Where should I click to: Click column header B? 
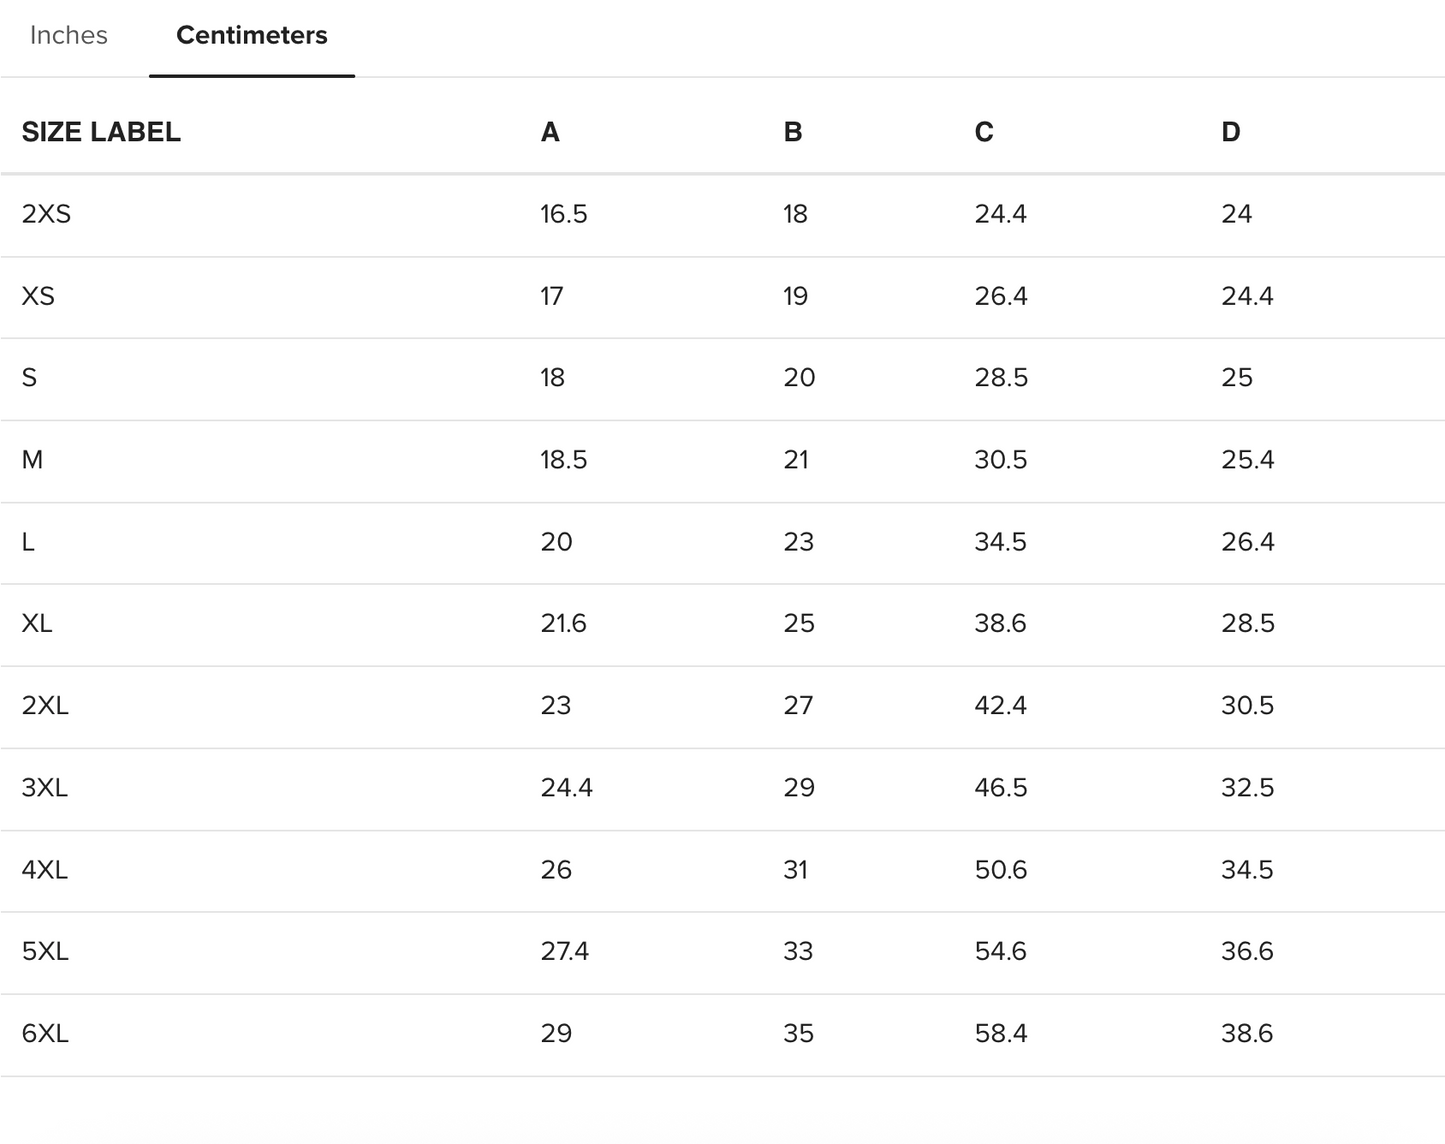click(x=793, y=132)
